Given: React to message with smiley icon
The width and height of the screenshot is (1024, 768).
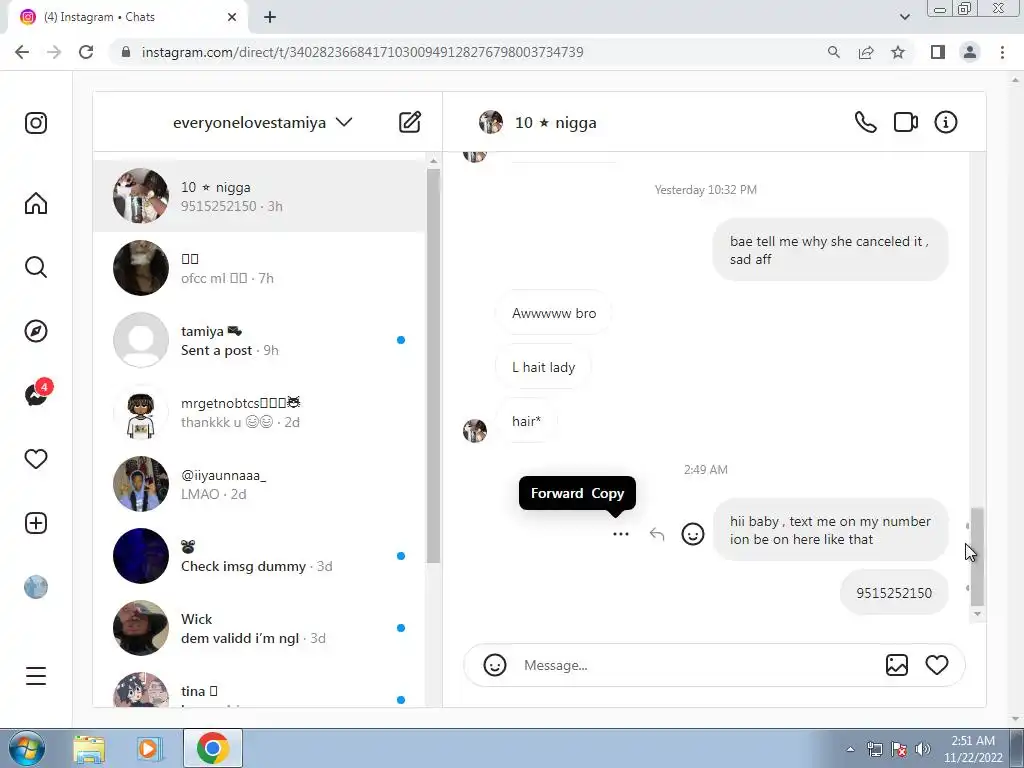Looking at the screenshot, I should (693, 534).
